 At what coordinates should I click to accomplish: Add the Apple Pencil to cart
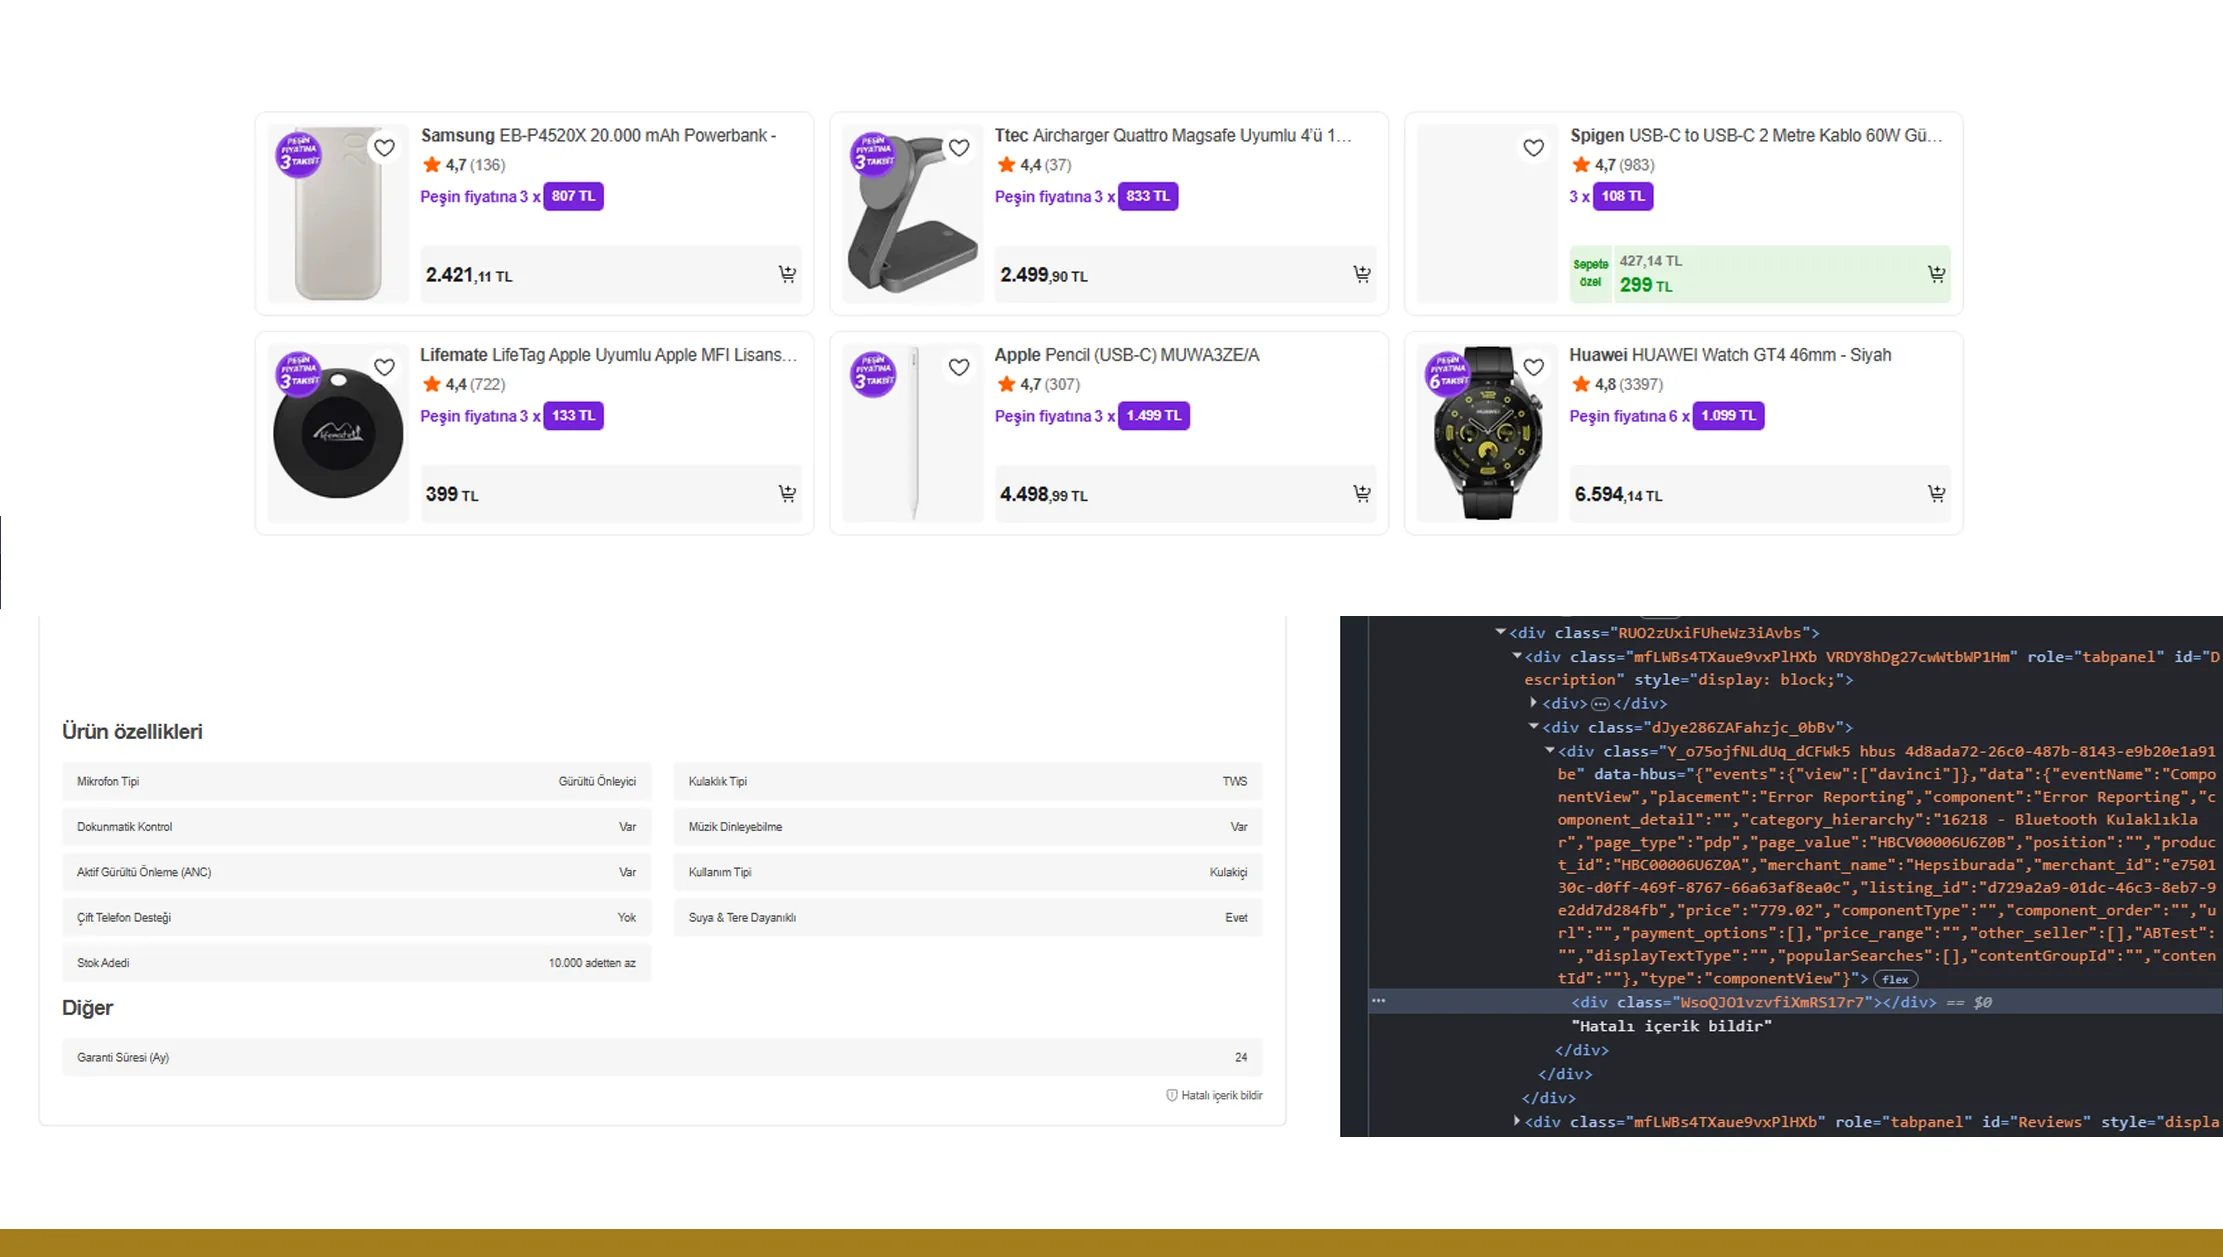(x=1362, y=493)
